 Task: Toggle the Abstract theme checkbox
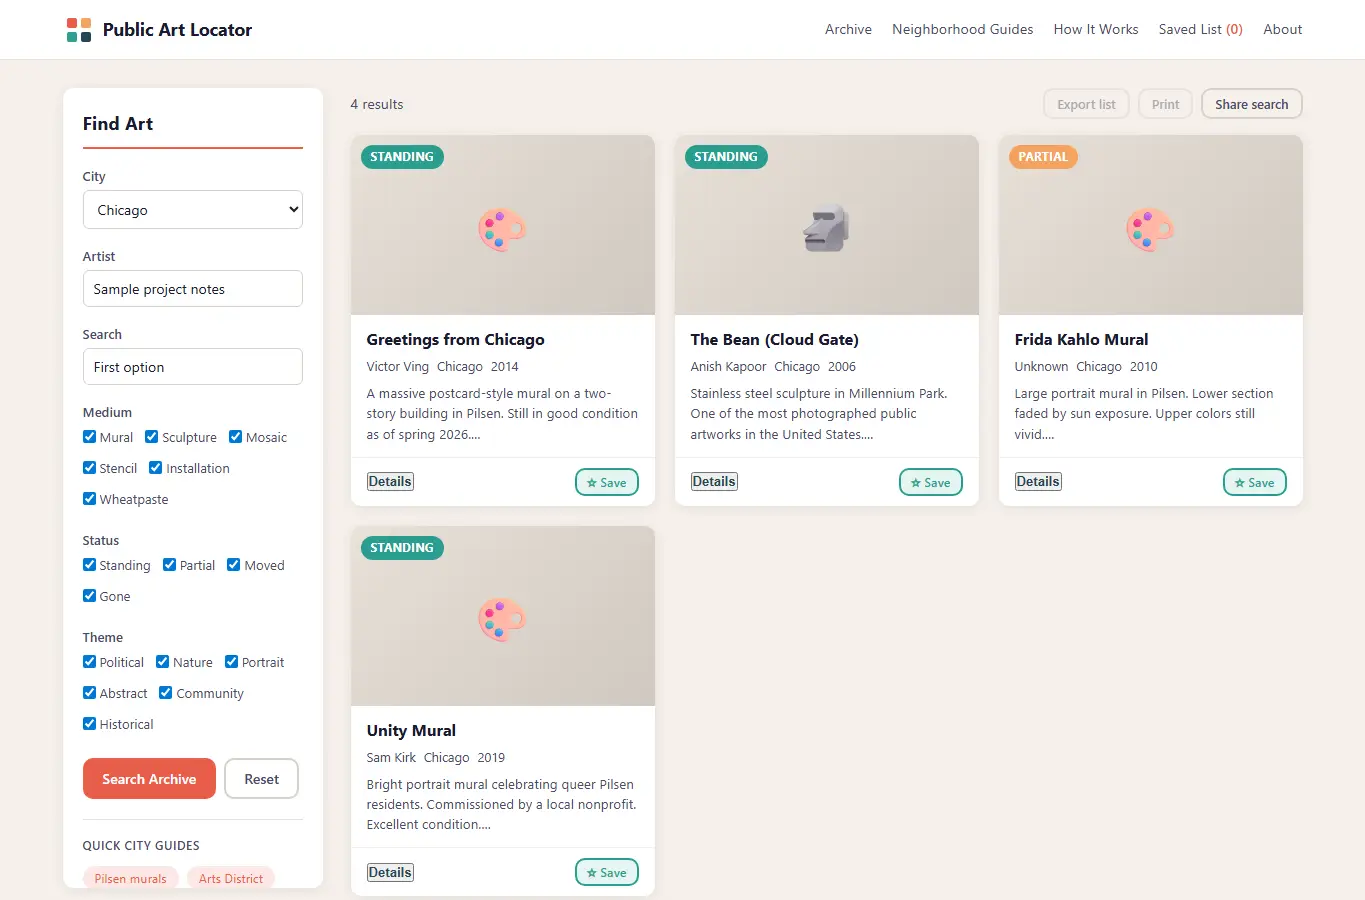tap(90, 693)
